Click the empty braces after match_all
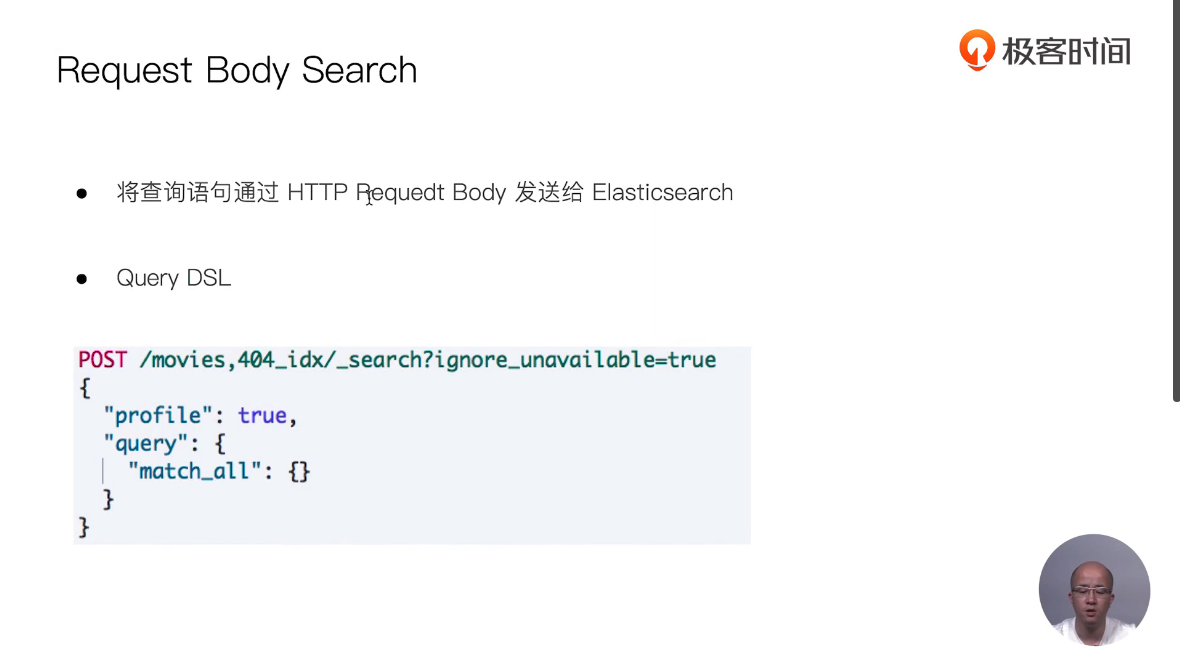The image size is (1180, 658). click(299, 471)
